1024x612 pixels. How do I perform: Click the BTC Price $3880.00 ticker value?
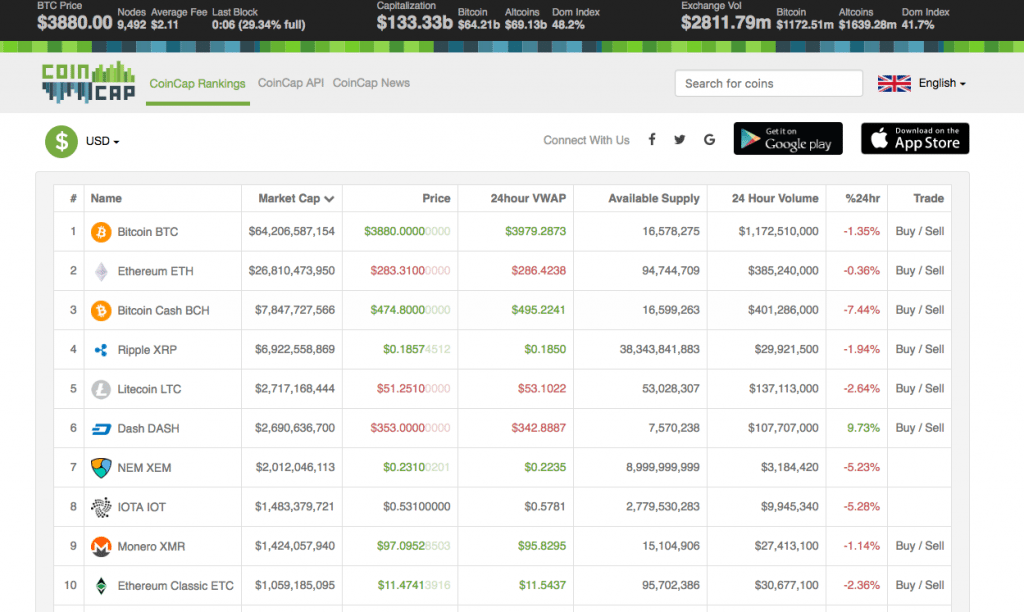pyautogui.click(x=74, y=23)
